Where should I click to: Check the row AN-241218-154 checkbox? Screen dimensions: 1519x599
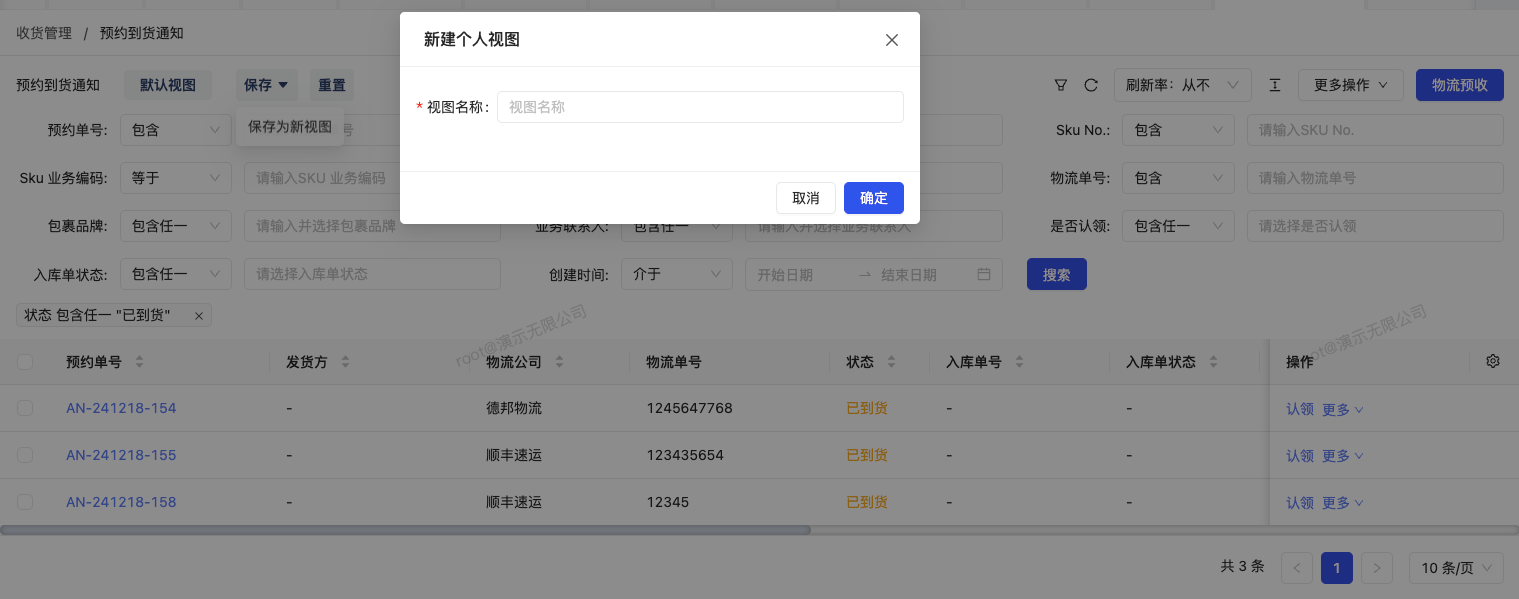click(x=25, y=408)
